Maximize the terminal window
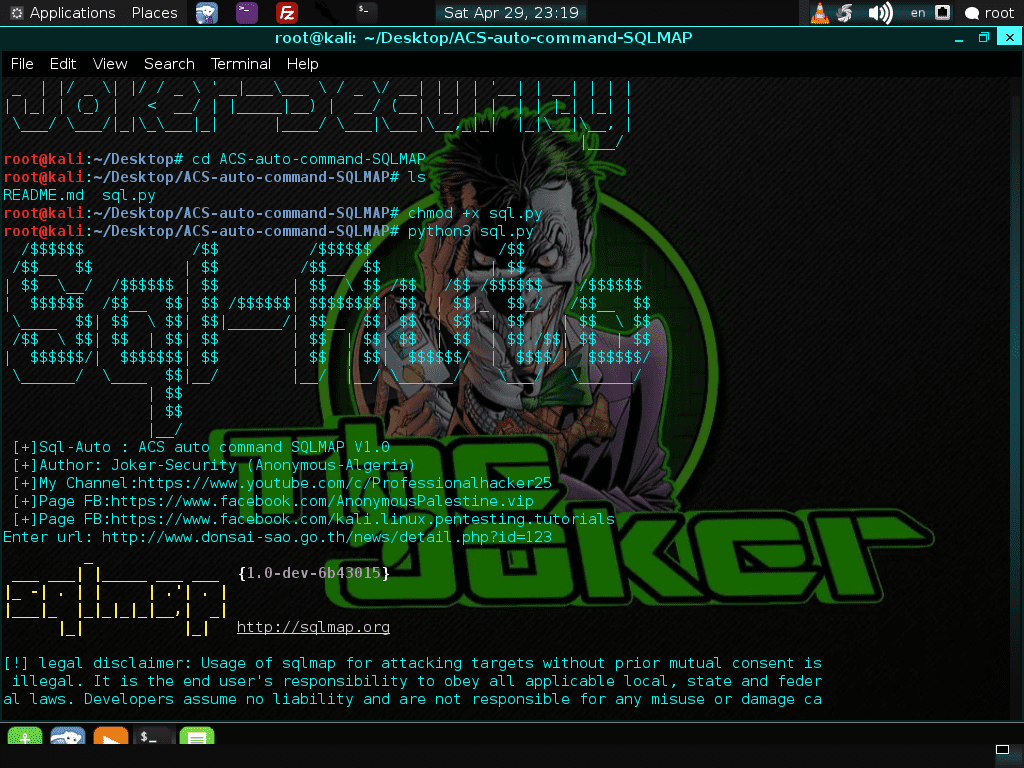 pos(983,38)
